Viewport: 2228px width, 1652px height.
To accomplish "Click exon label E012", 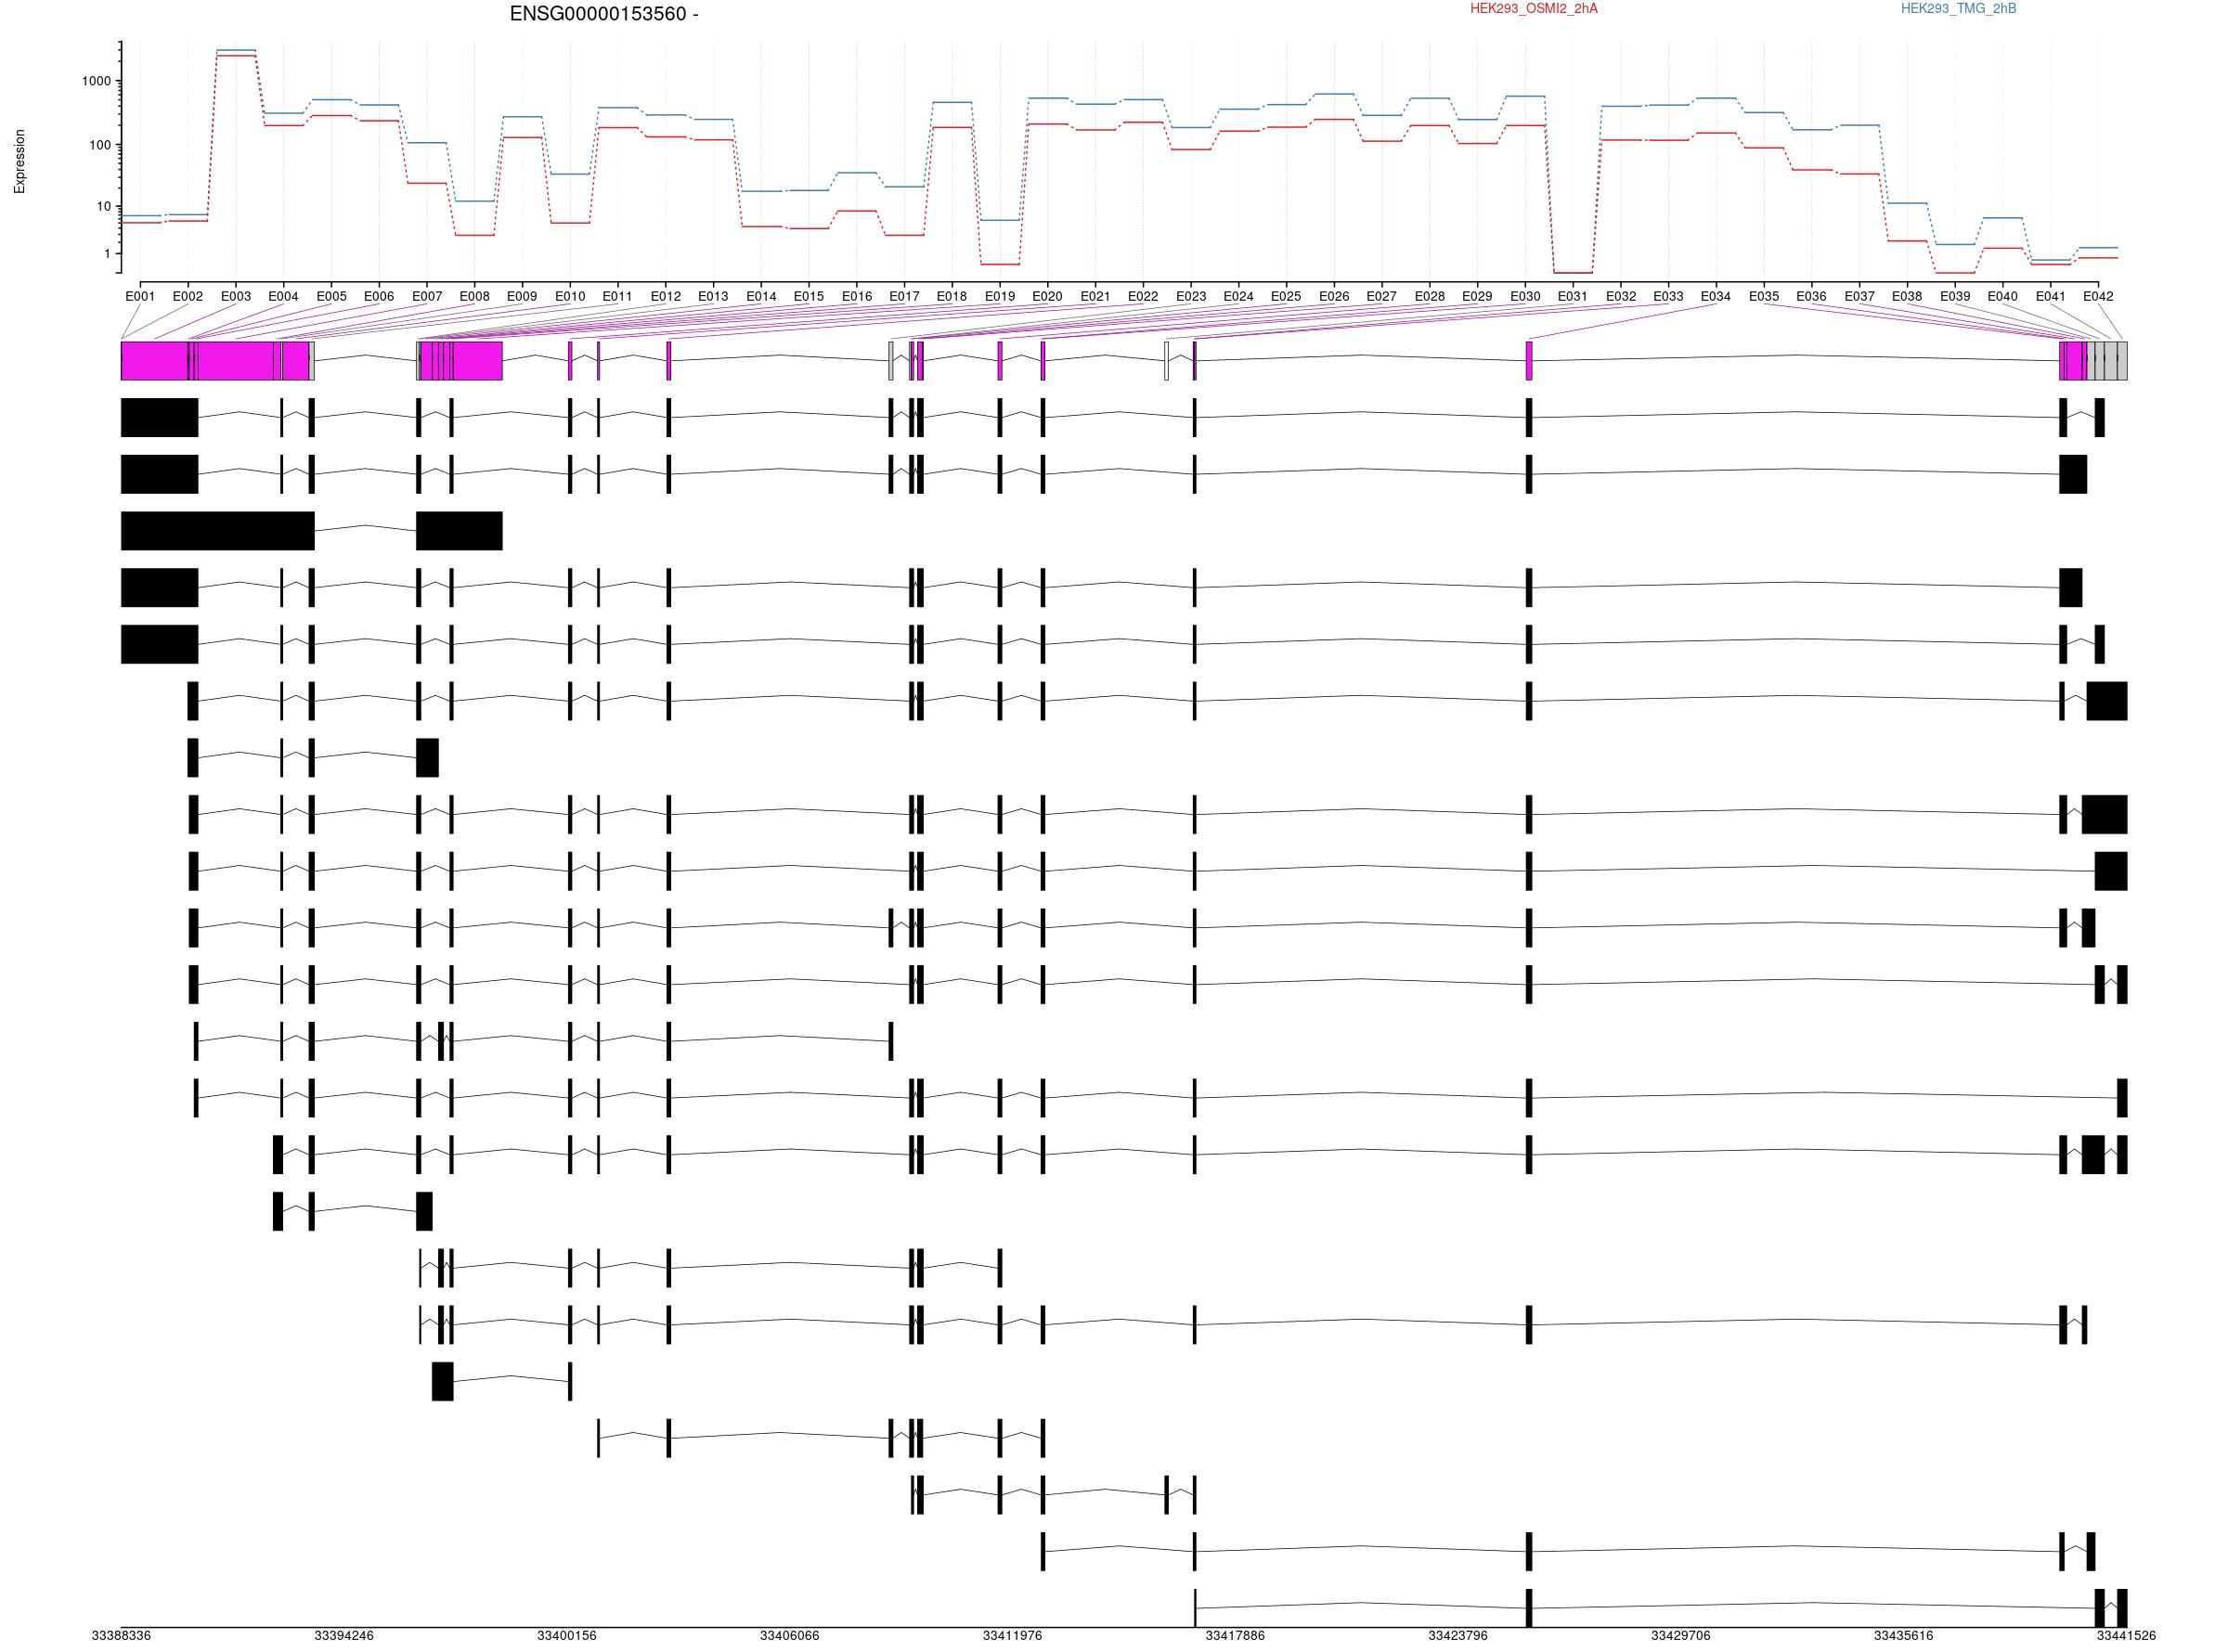I will click(x=665, y=296).
